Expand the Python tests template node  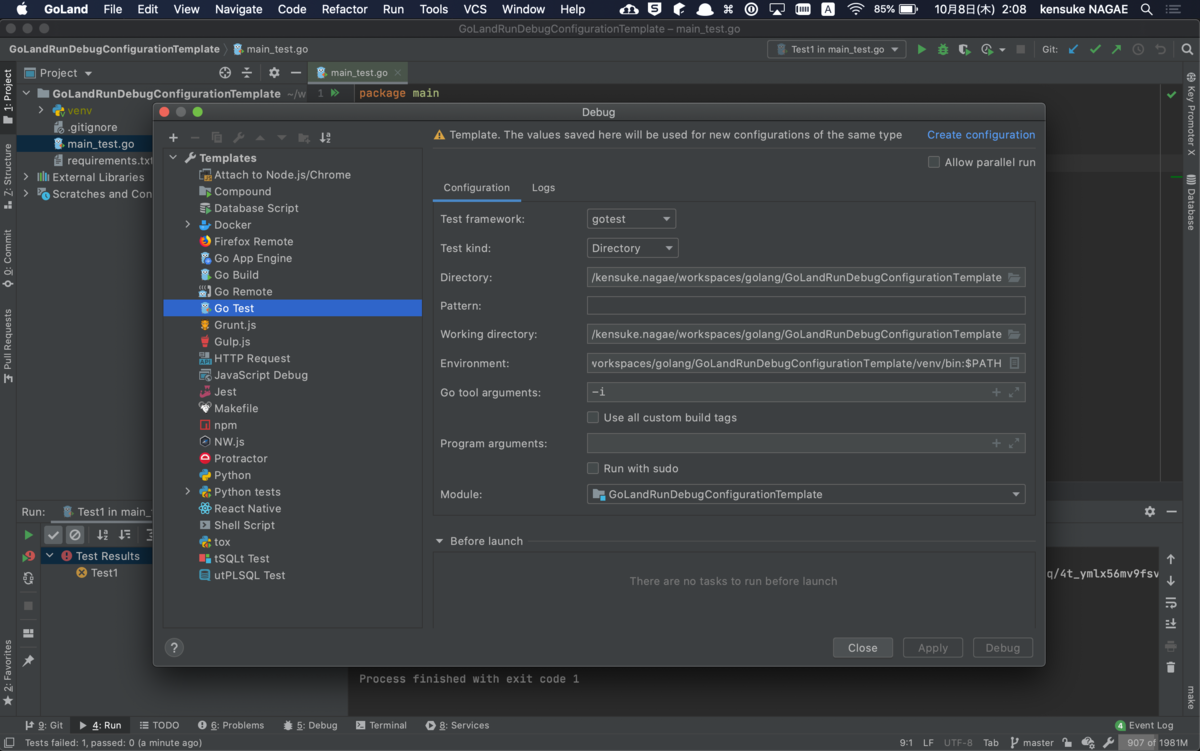(x=187, y=492)
